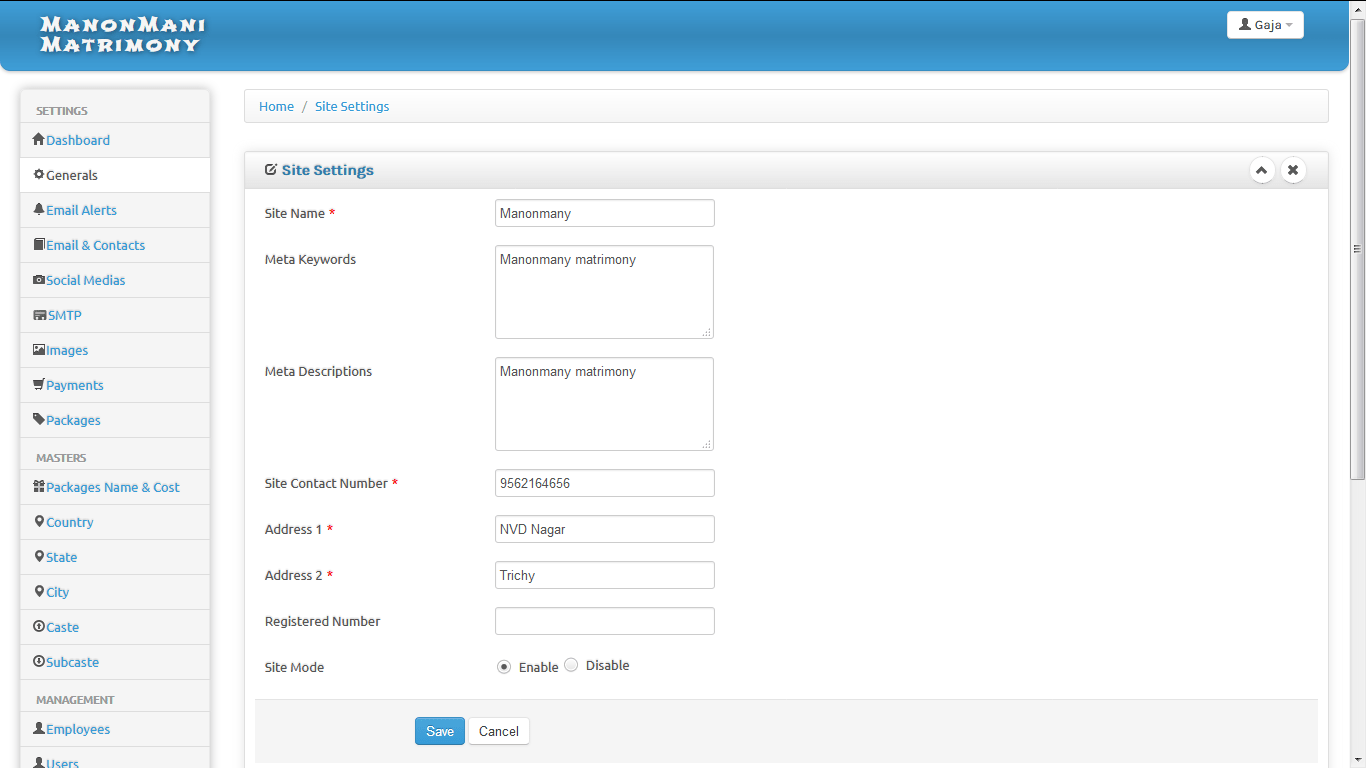Click the Email Alerts bell icon
Screen dimensions: 1366x768
click(x=39, y=210)
